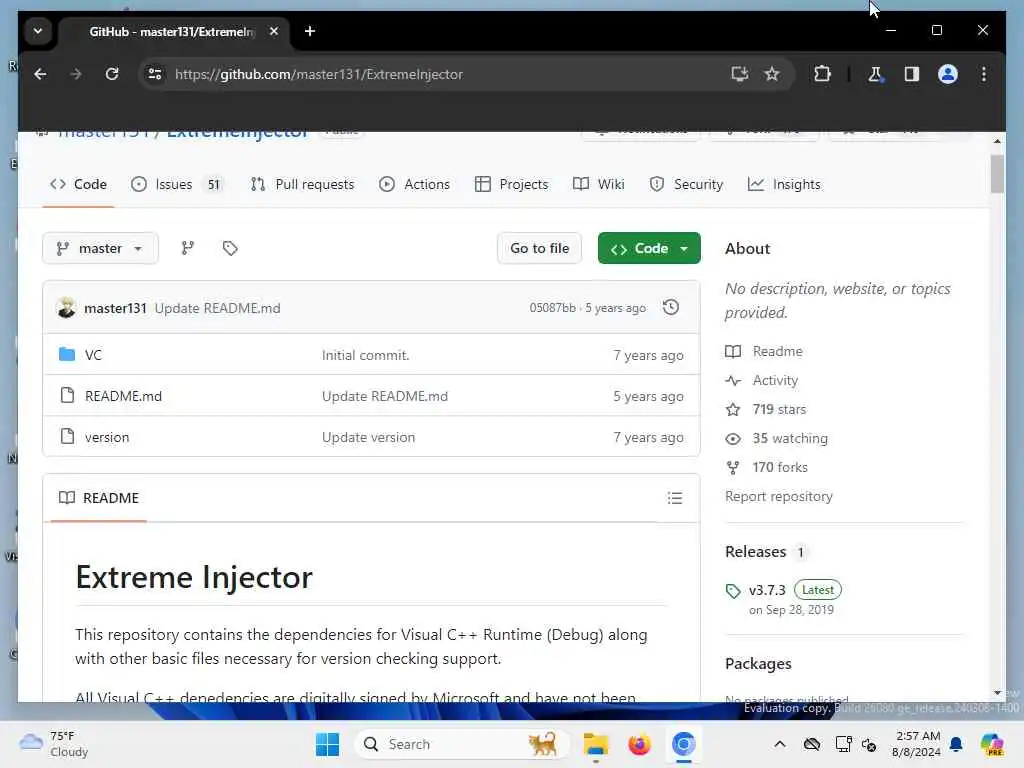Click the Go to file button
Screen dimensions: 1024x768
pos(539,248)
